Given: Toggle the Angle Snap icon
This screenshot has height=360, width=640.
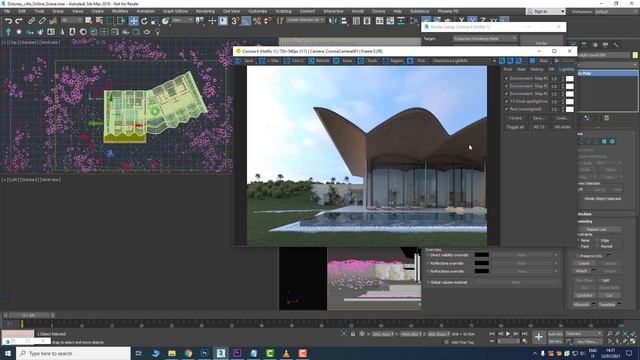Looking at the screenshot, I should click(x=246, y=20).
